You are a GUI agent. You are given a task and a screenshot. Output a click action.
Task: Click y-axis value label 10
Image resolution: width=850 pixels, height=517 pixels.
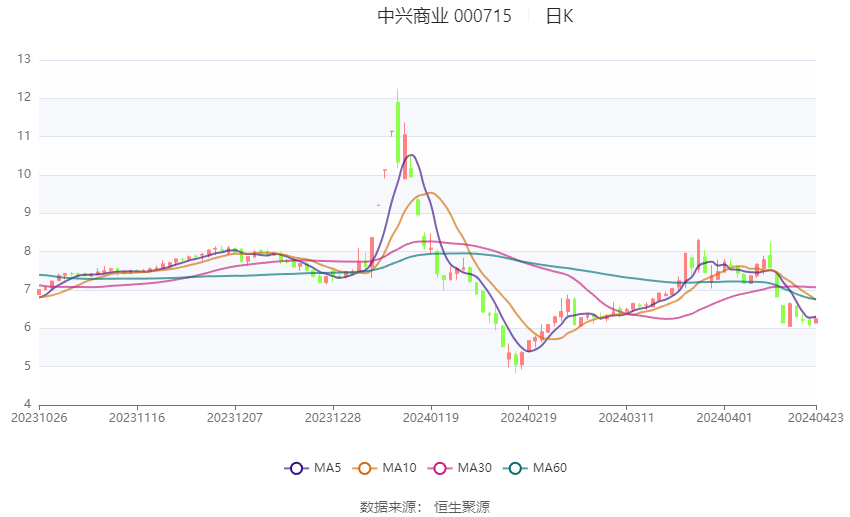24,175
